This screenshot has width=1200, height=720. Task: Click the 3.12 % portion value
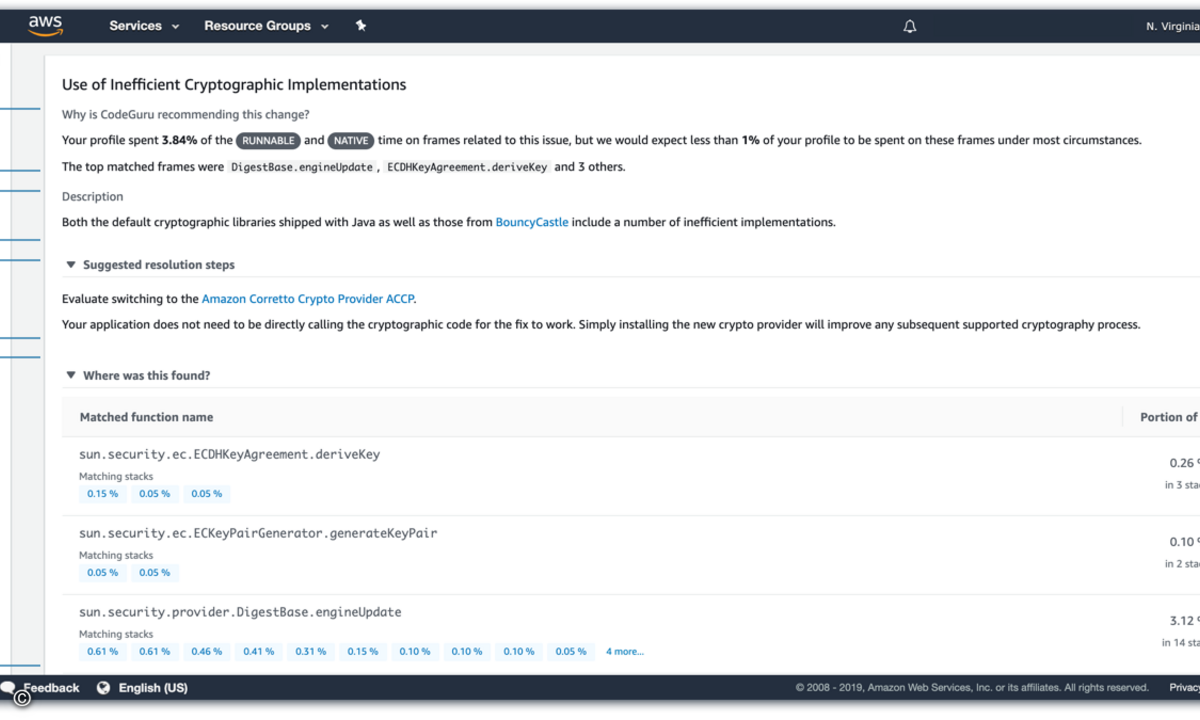click(x=1184, y=621)
